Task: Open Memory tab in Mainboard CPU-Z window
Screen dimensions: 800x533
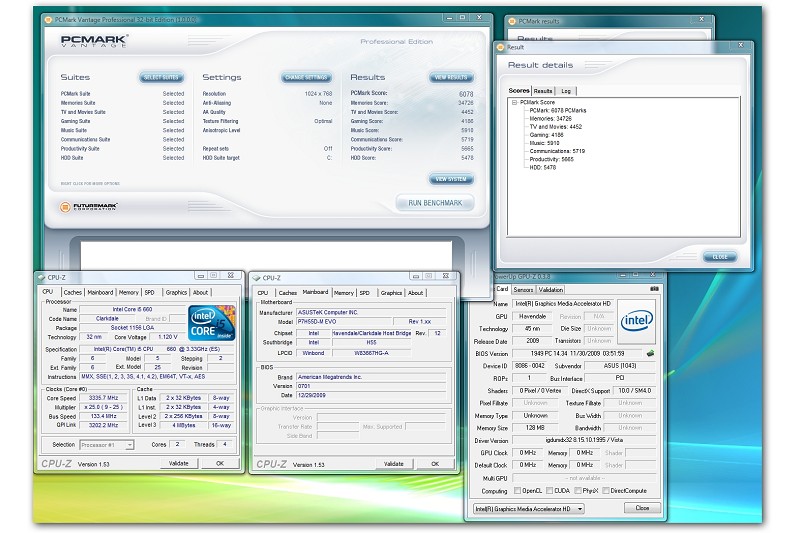Action: coord(343,293)
